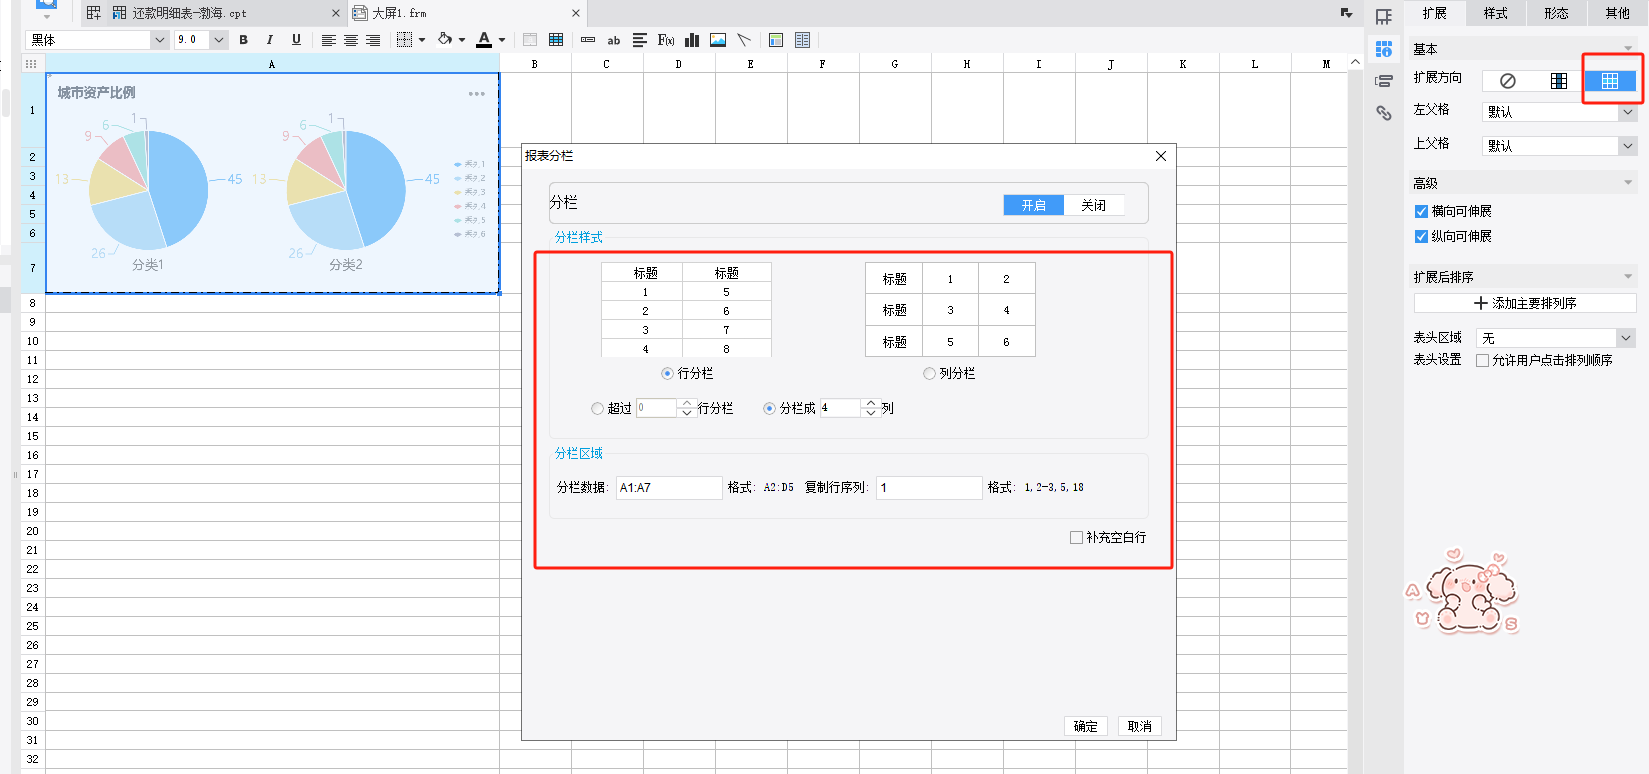
Task: Switch to the 其他 tab
Action: click(x=1618, y=13)
